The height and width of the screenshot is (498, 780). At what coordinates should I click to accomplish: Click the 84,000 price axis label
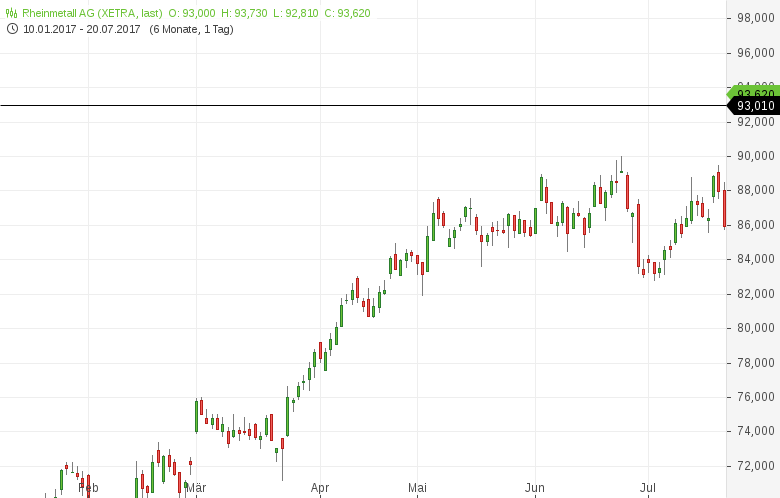coord(756,259)
